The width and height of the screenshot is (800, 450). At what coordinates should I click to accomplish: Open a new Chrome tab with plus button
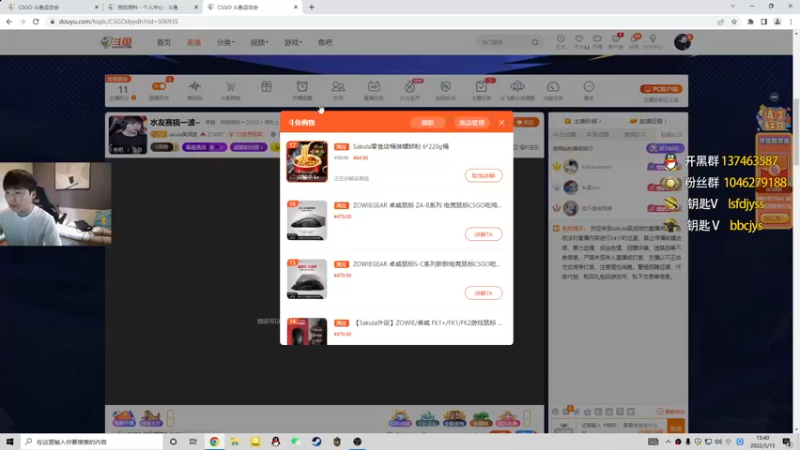312,7
